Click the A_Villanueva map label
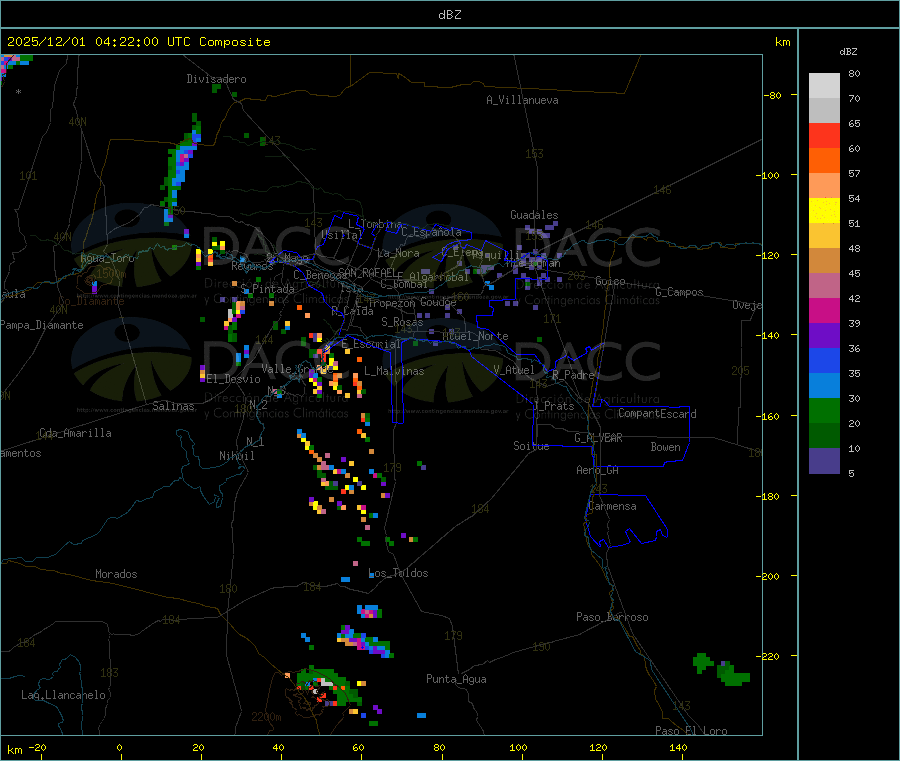 click(522, 100)
